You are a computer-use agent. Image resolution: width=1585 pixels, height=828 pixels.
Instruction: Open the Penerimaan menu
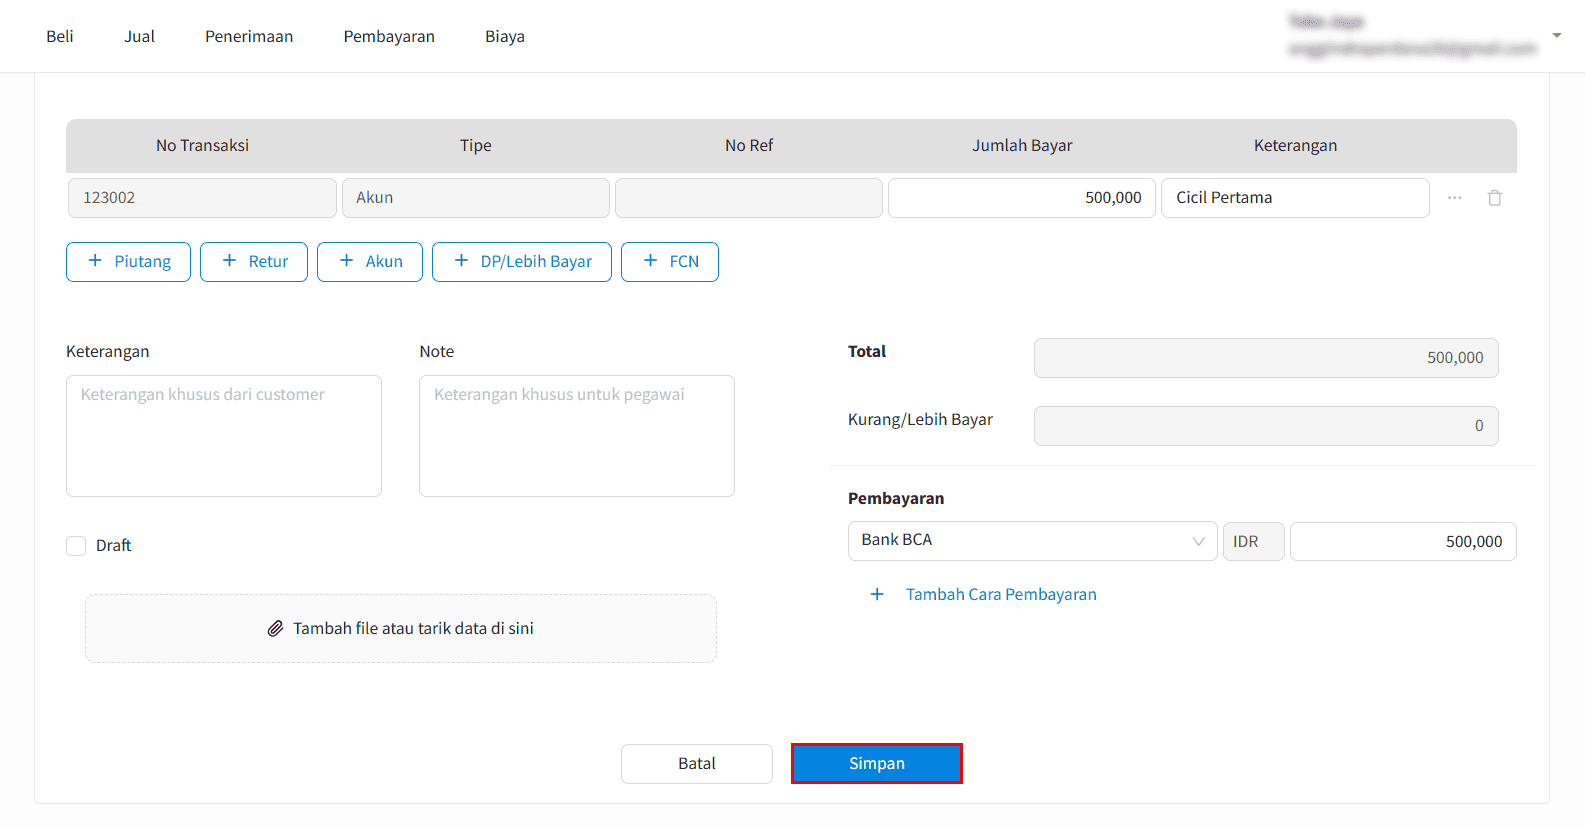(x=249, y=36)
